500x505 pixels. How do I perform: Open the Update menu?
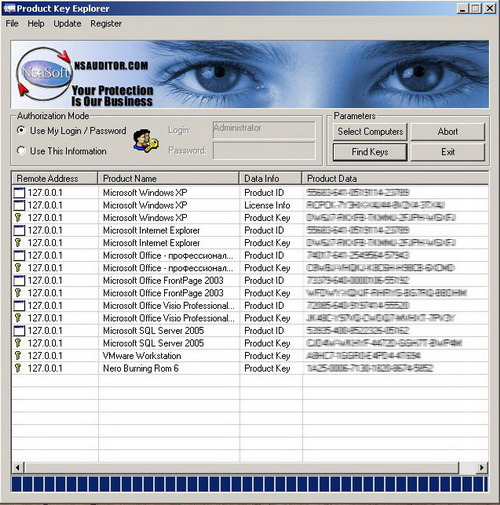pos(67,24)
